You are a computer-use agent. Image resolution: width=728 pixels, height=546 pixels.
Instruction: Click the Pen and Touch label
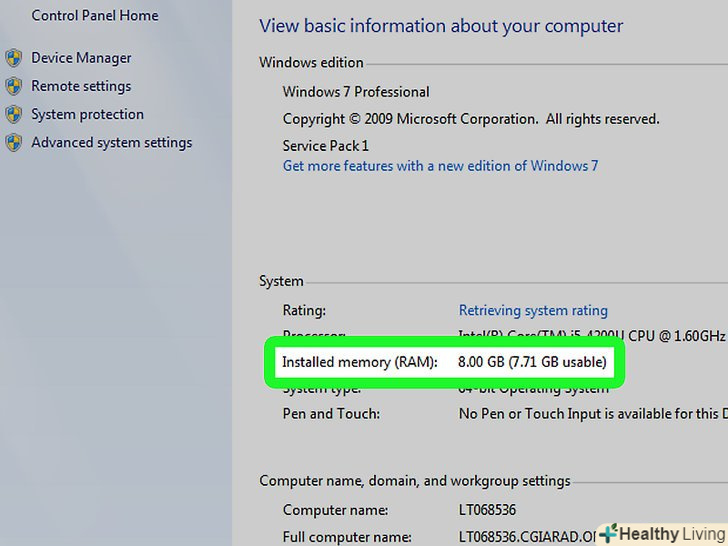pyautogui.click(x=331, y=414)
